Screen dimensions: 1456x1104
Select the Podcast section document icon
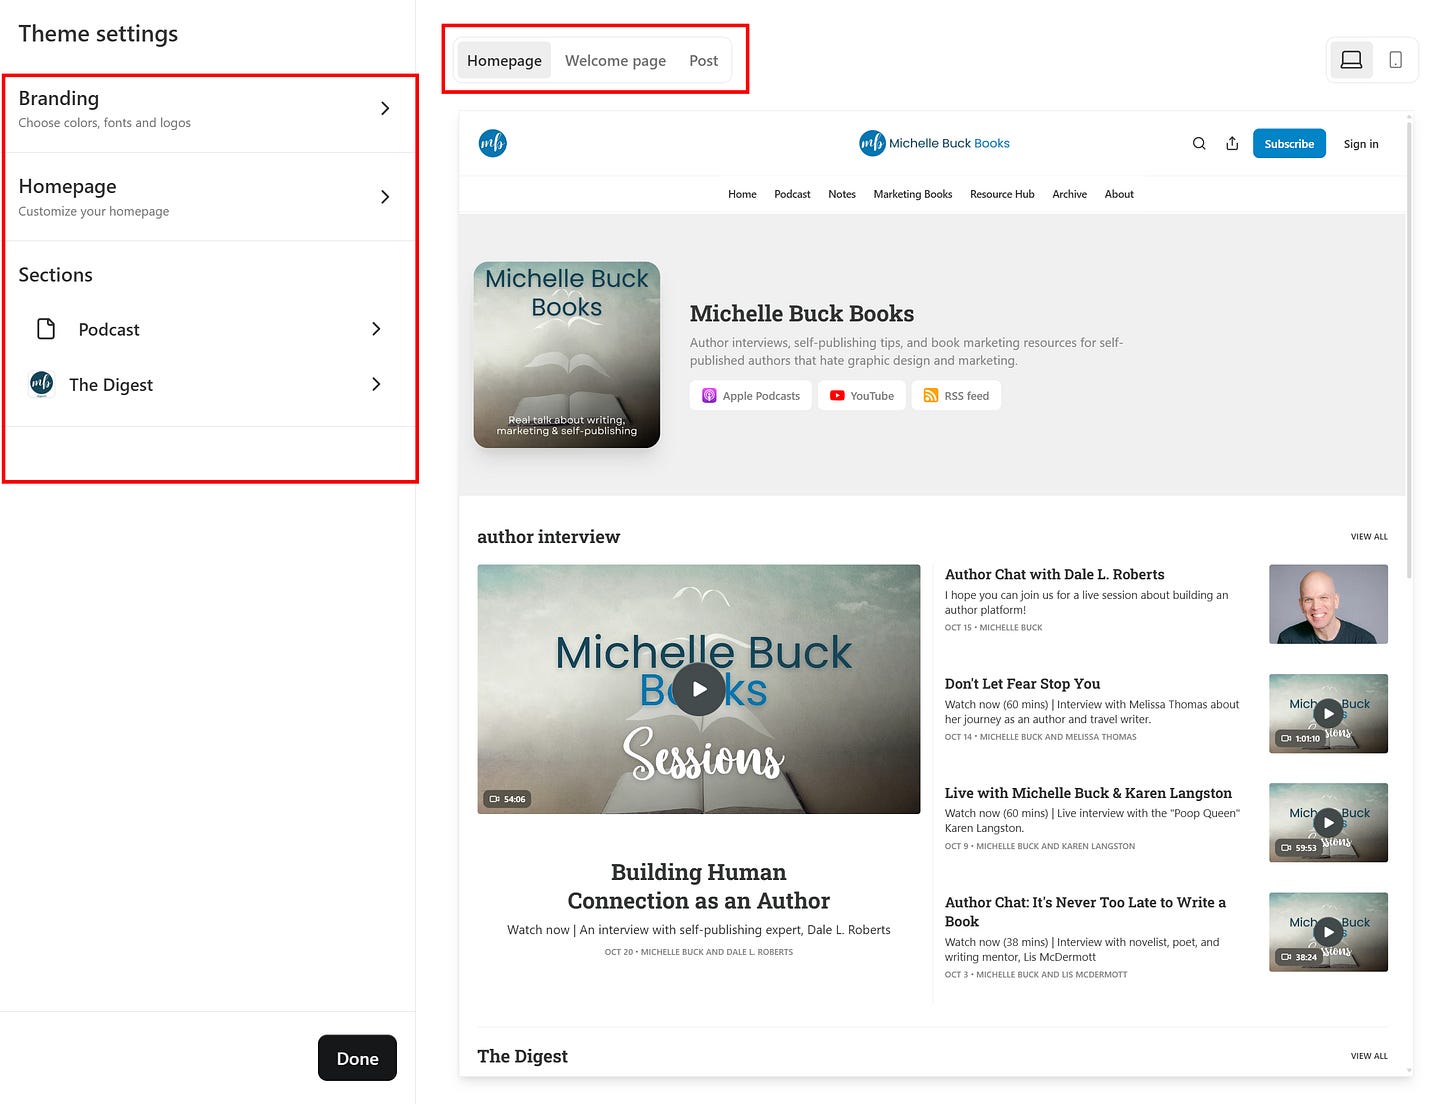(43, 328)
